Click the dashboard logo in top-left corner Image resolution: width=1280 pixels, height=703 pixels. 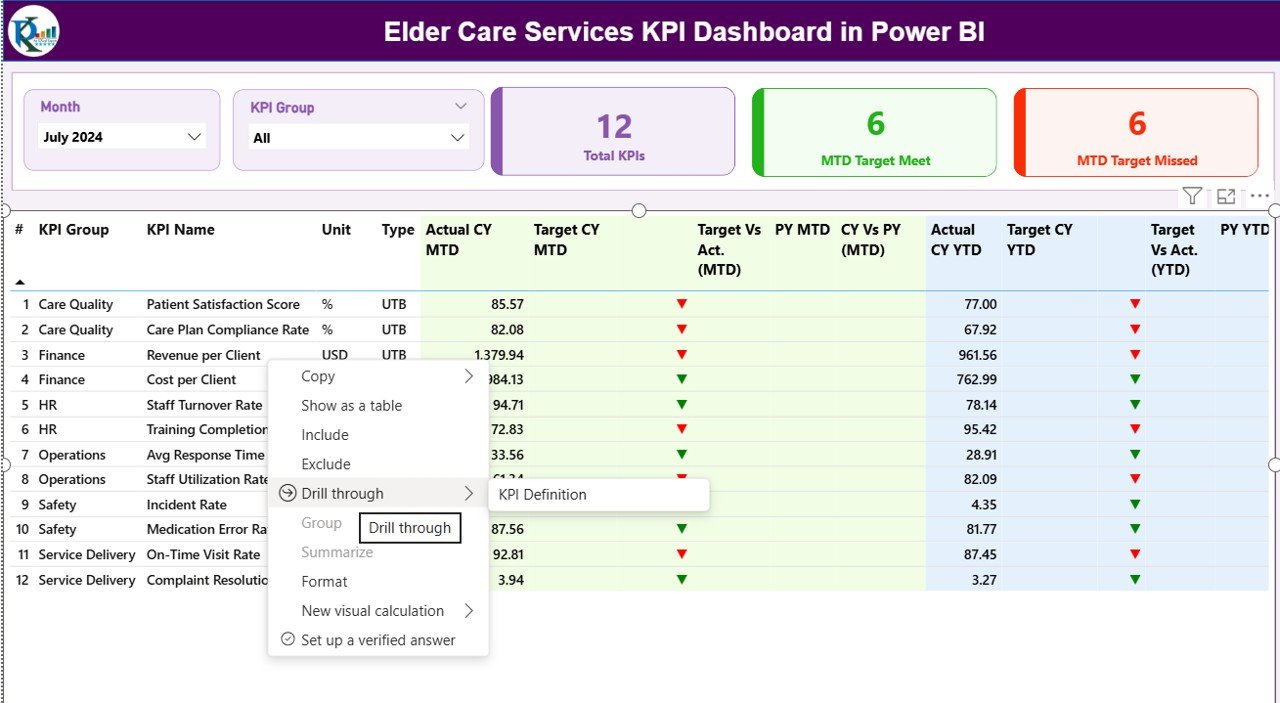[34, 31]
